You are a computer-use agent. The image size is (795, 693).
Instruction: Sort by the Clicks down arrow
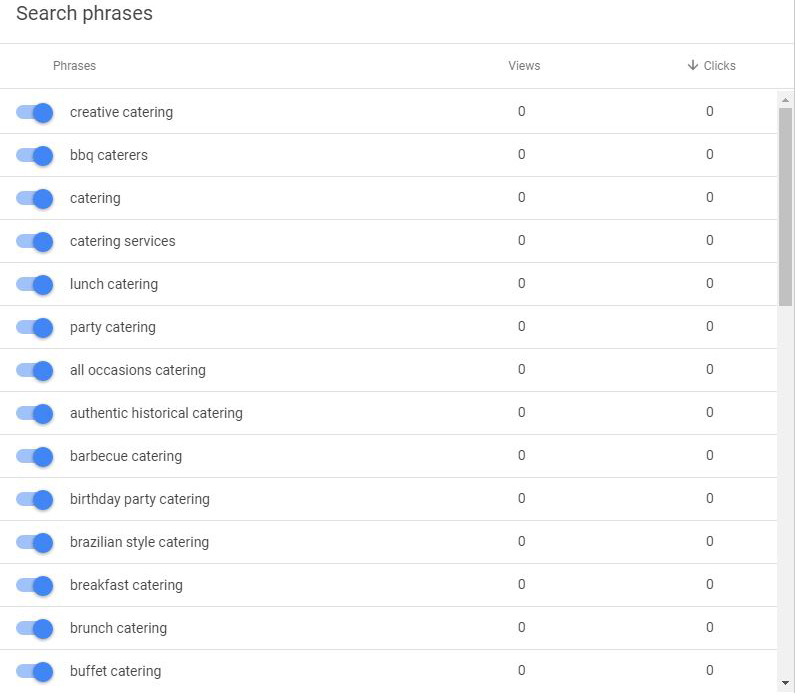pyautogui.click(x=692, y=66)
